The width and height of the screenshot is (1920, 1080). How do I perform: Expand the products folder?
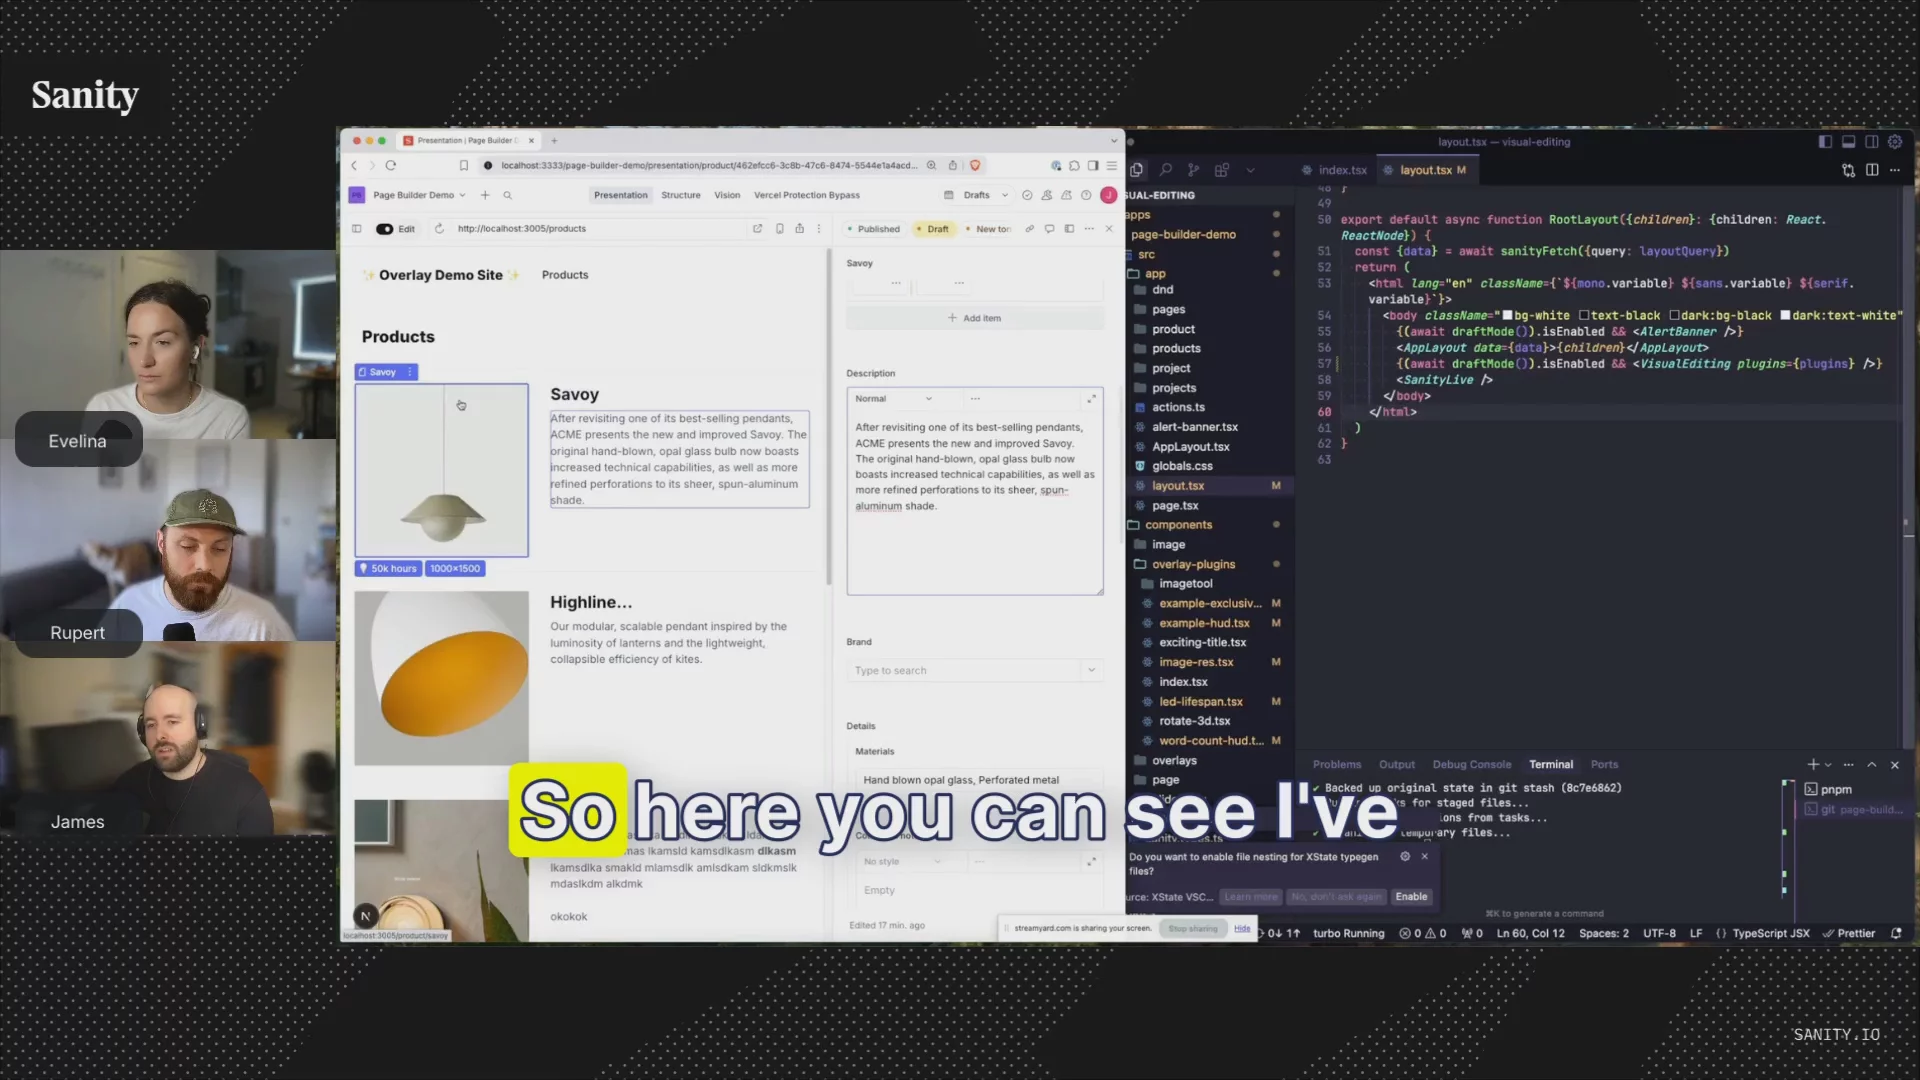[1176, 349]
